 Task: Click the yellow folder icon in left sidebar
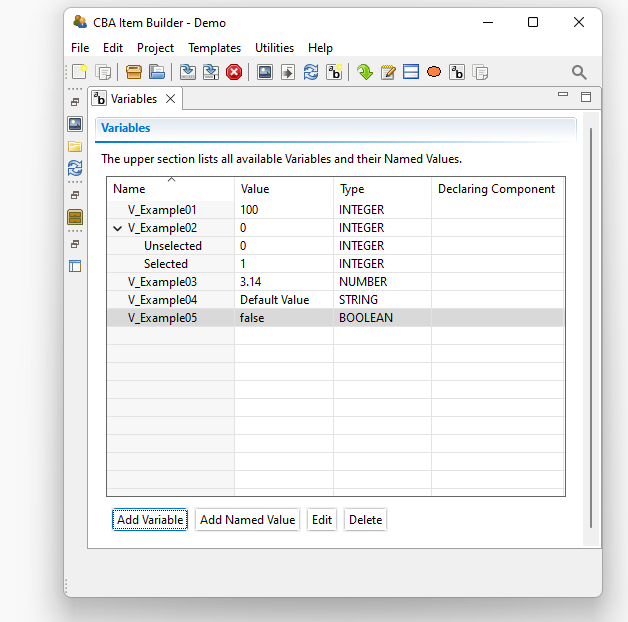pos(75,146)
